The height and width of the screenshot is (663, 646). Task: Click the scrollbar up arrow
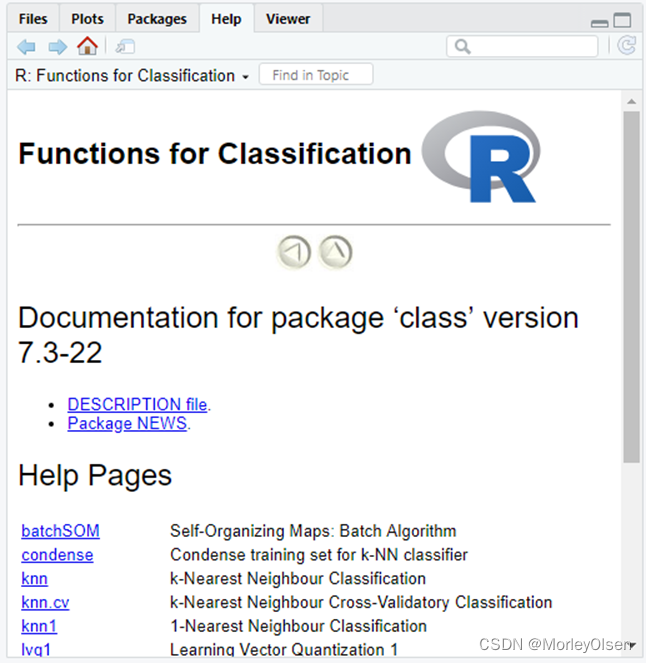tap(632, 101)
